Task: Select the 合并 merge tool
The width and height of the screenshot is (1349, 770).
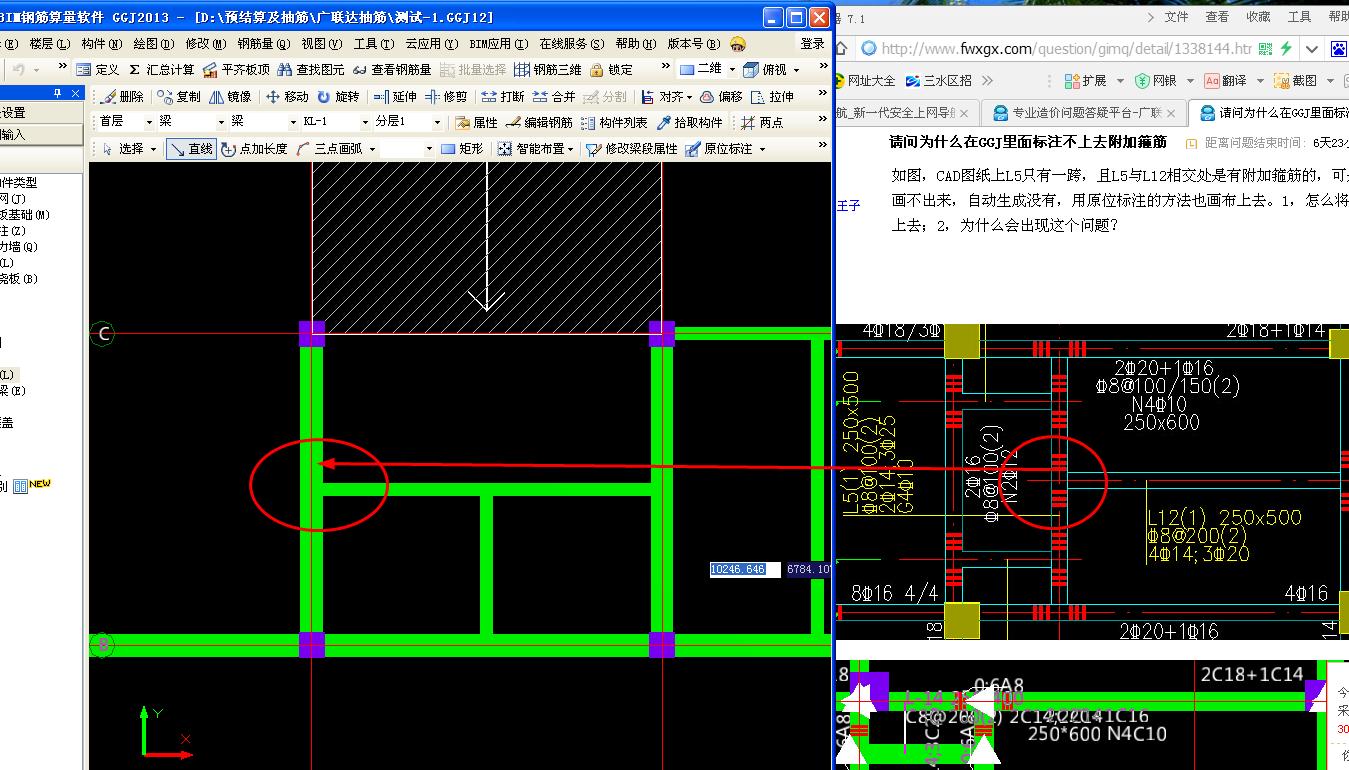Action: pyautogui.click(x=554, y=96)
